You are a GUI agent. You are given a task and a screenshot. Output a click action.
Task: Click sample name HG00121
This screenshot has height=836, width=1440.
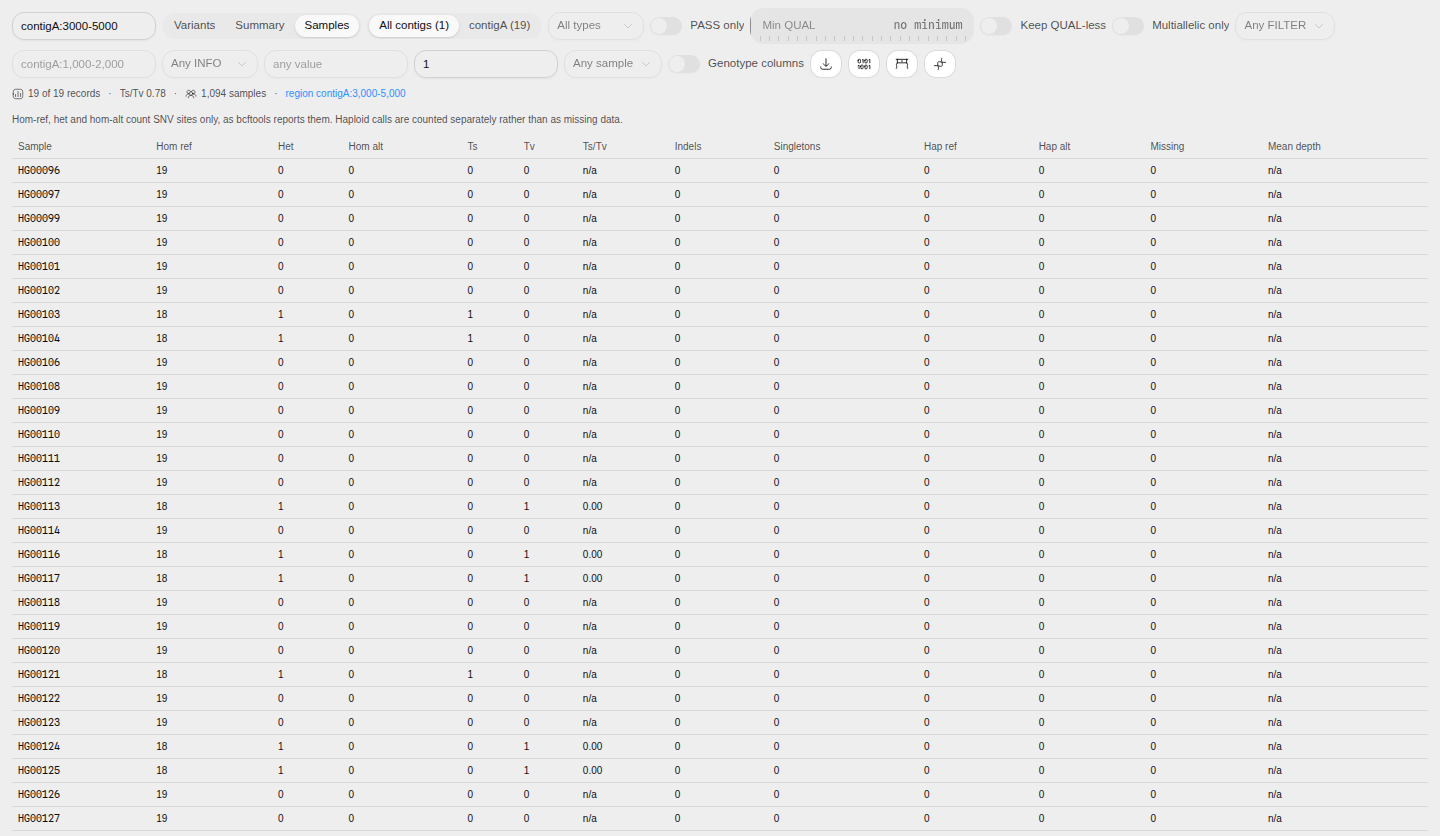point(39,675)
